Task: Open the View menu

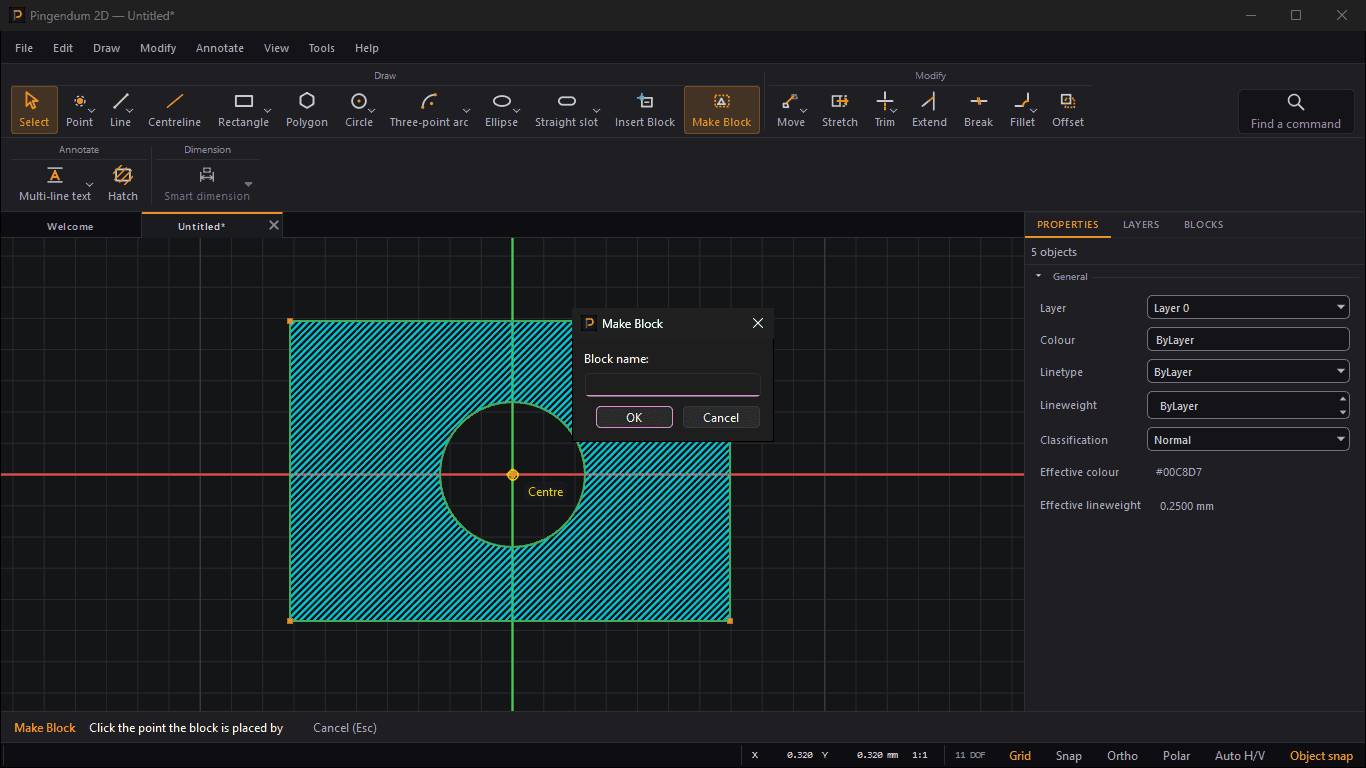Action: (x=276, y=48)
